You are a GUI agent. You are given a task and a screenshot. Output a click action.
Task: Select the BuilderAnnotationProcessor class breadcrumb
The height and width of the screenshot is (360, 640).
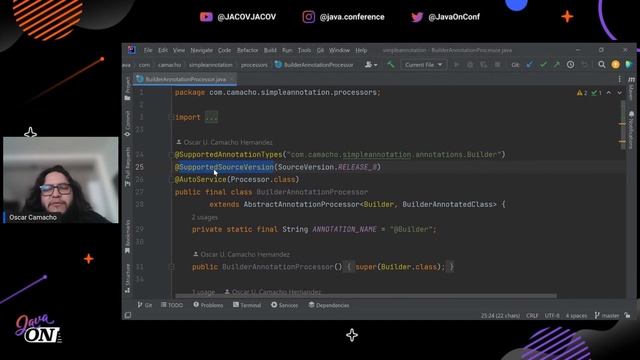(314, 65)
